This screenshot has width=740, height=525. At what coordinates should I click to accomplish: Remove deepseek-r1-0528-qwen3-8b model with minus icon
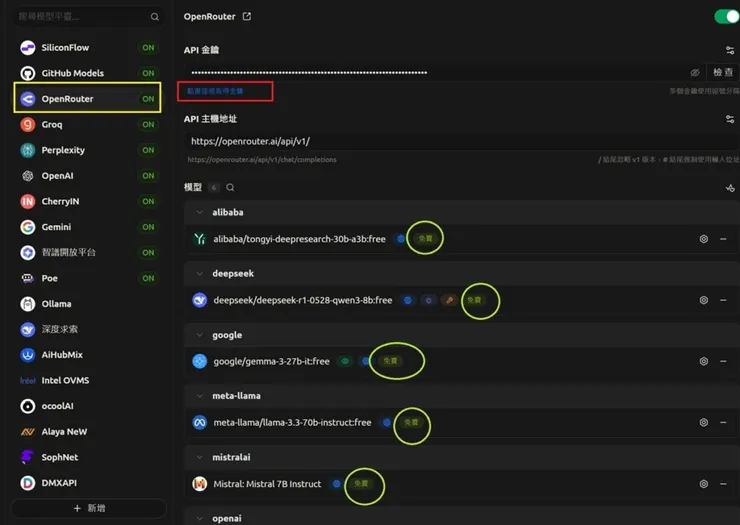(x=723, y=300)
